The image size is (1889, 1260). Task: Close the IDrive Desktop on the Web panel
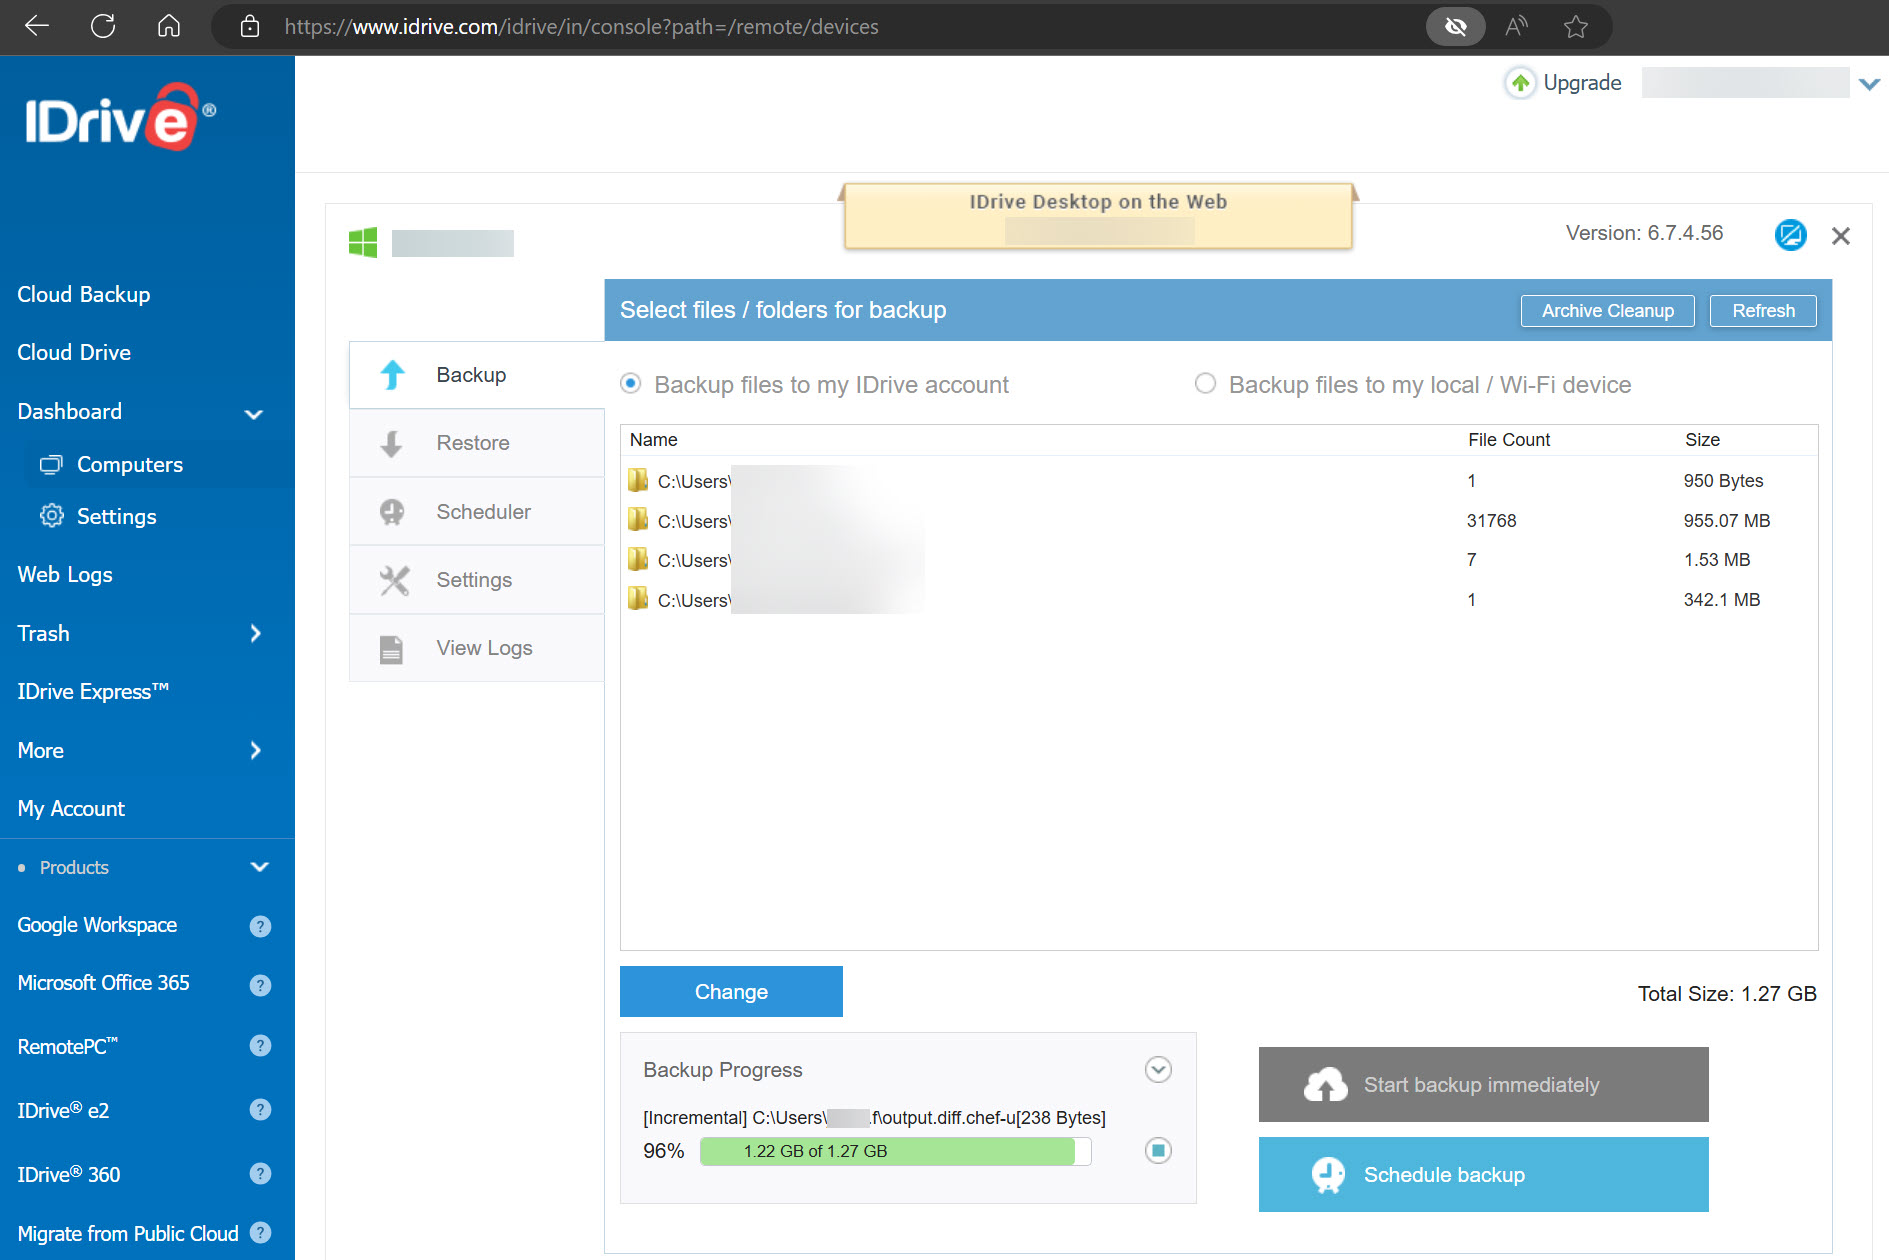pyautogui.click(x=1841, y=236)
